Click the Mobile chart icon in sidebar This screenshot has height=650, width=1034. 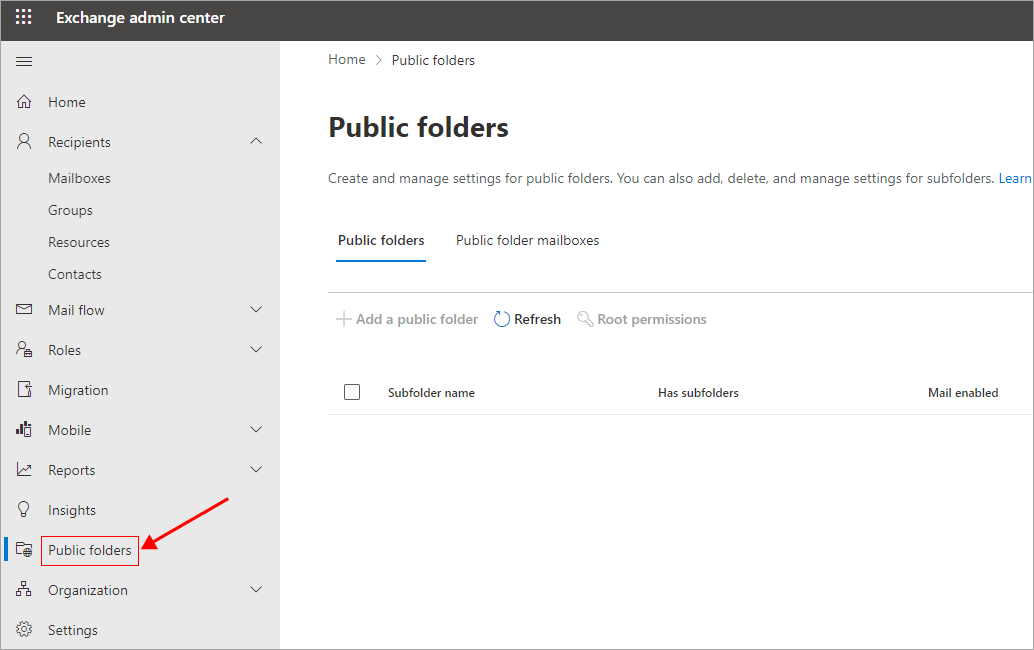[25, 430]
